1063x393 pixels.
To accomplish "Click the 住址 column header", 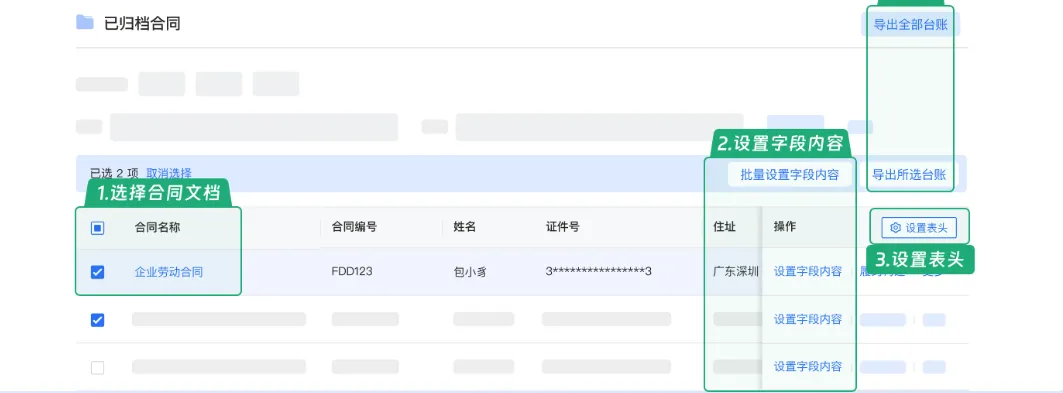I will pyautogui.click(x=724, y=227).
